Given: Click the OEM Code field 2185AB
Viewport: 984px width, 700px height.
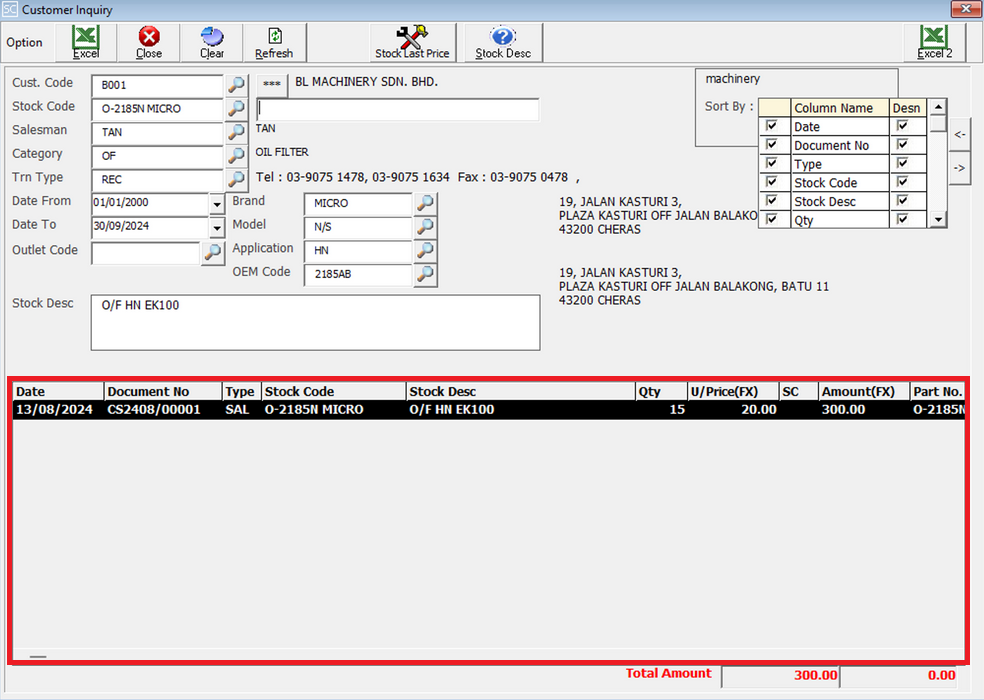Looking at the screenshot, I should point(358,274).
